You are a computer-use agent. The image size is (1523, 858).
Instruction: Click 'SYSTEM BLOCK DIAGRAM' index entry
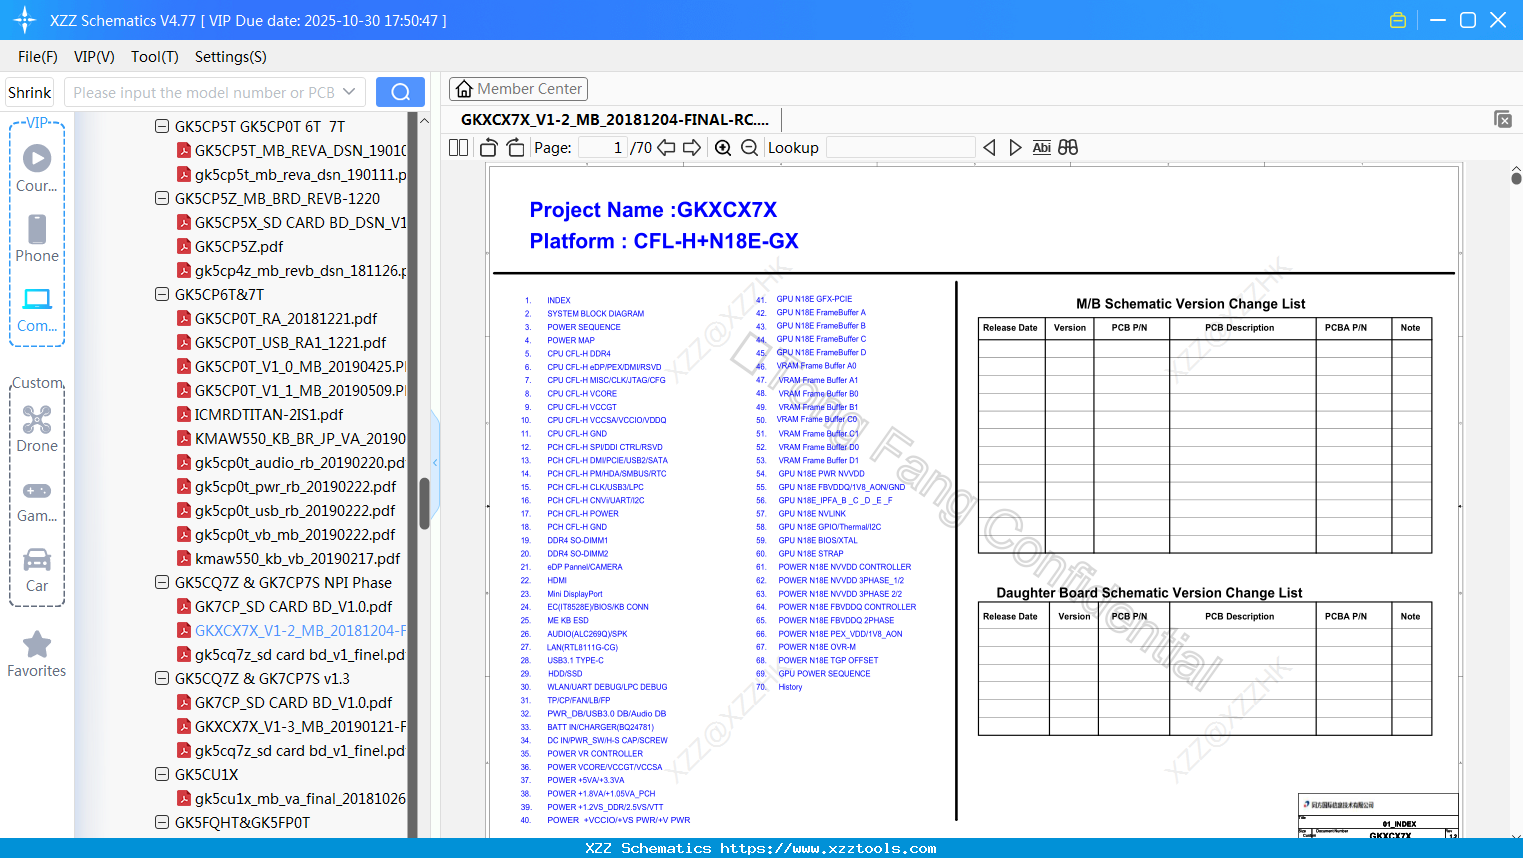point(595,314)
